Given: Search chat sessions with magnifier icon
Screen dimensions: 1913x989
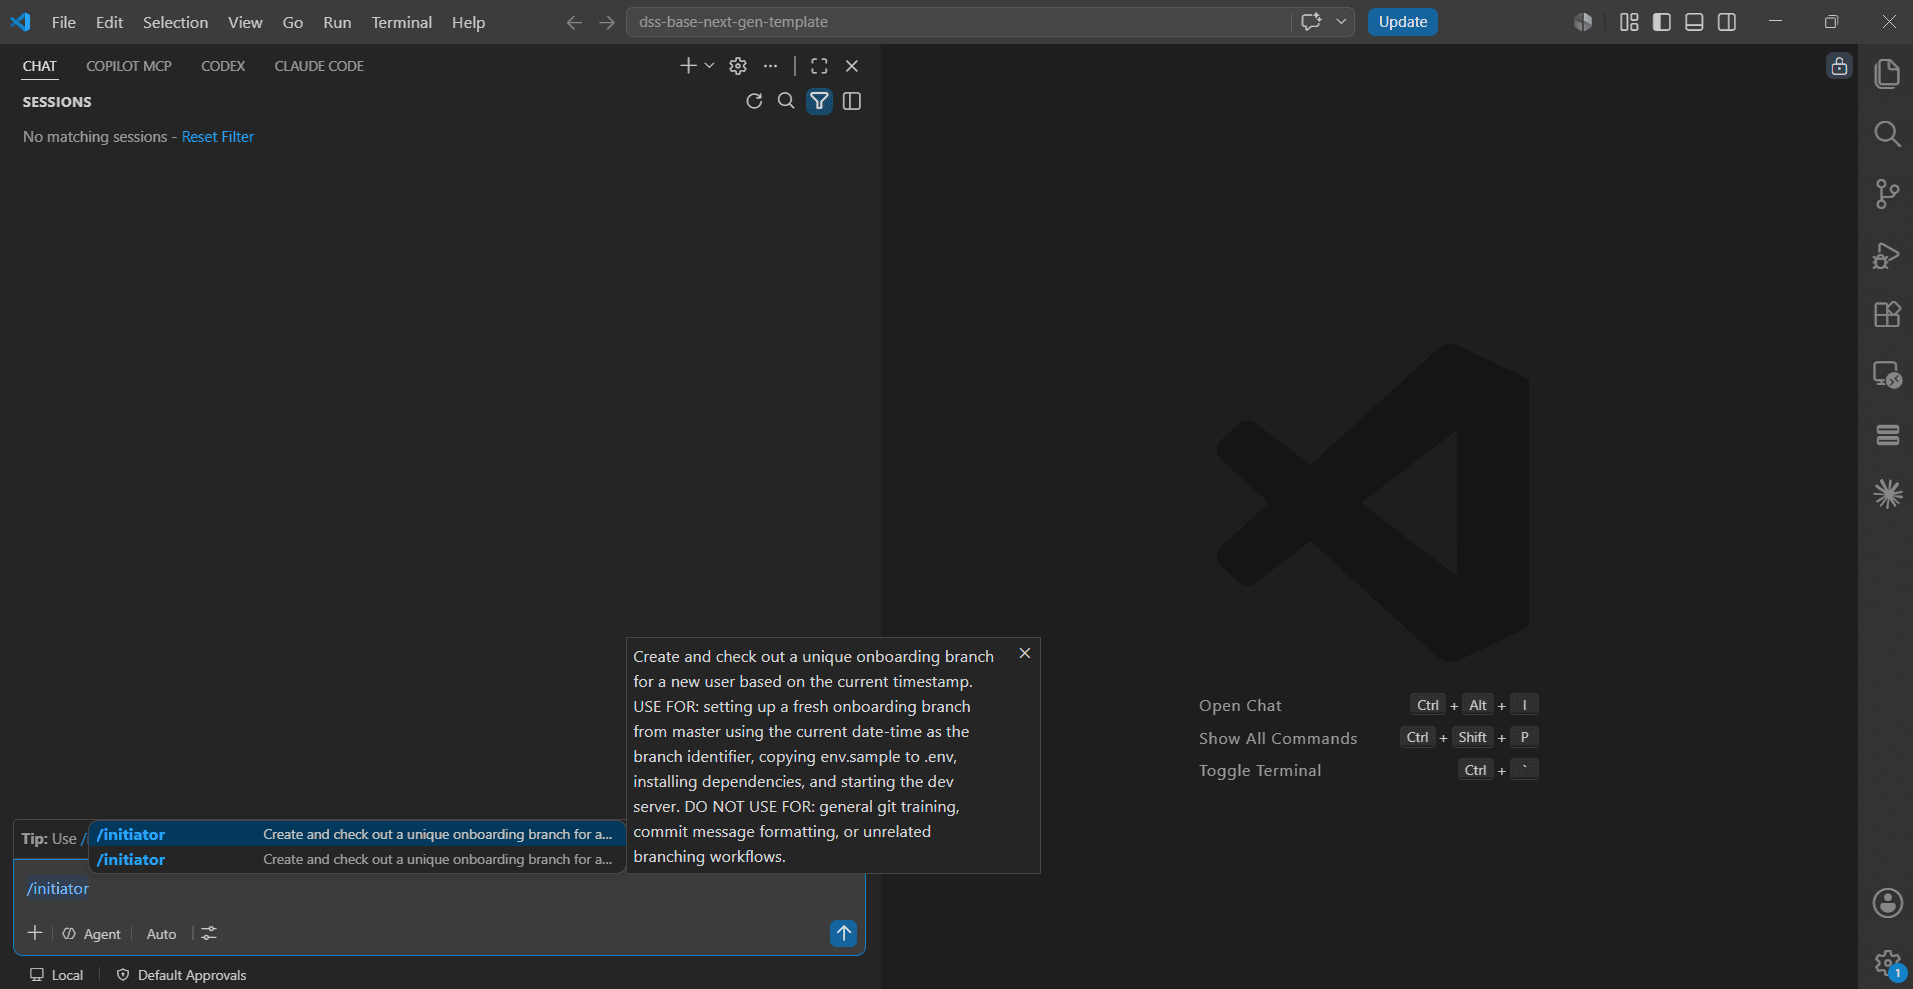Looking at the screenshot, I should point(786,101).
